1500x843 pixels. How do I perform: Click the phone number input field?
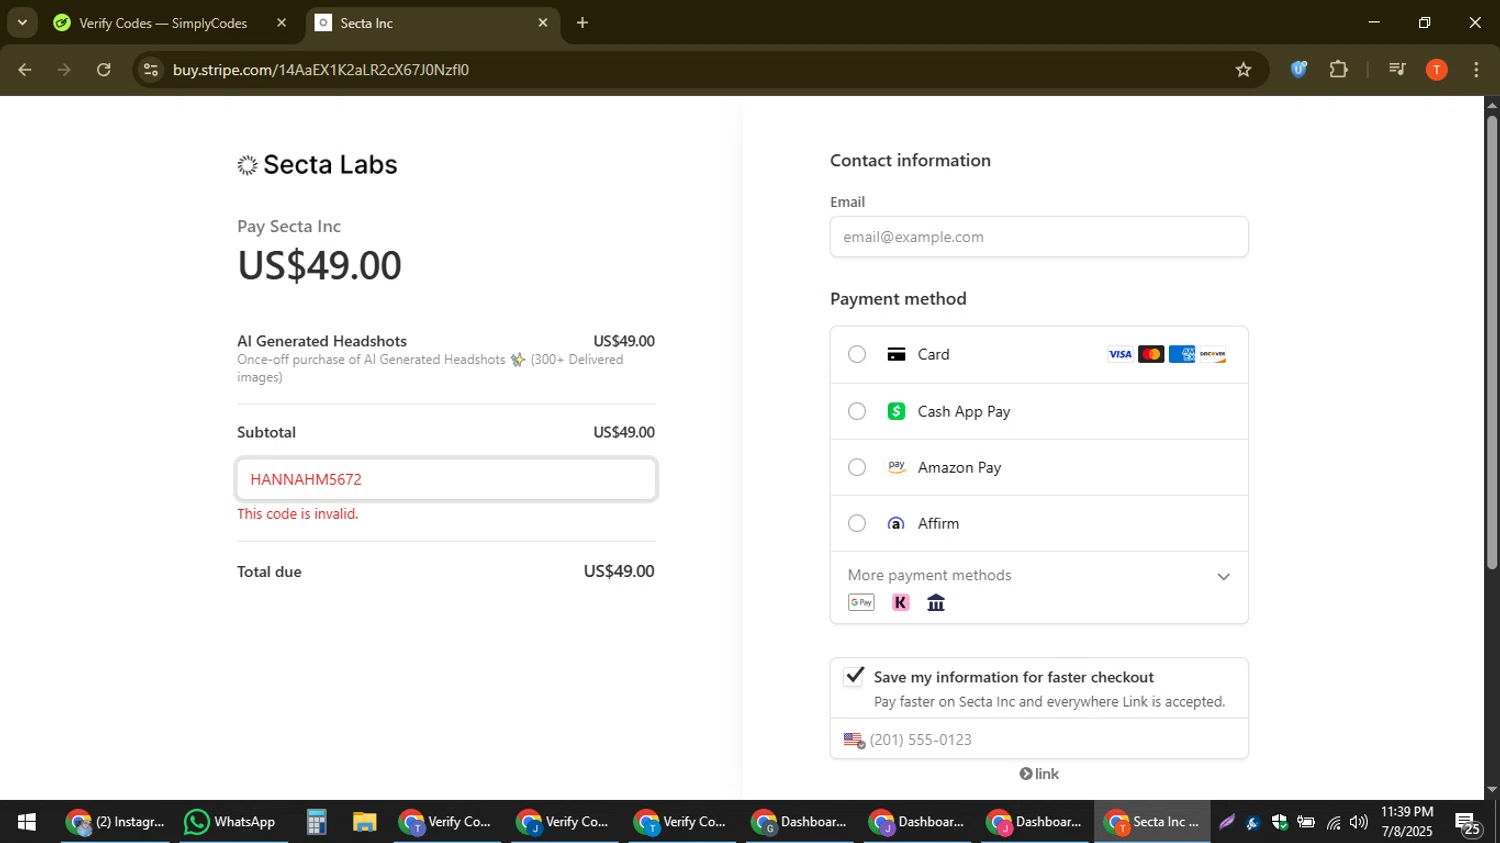[1039, 740]
